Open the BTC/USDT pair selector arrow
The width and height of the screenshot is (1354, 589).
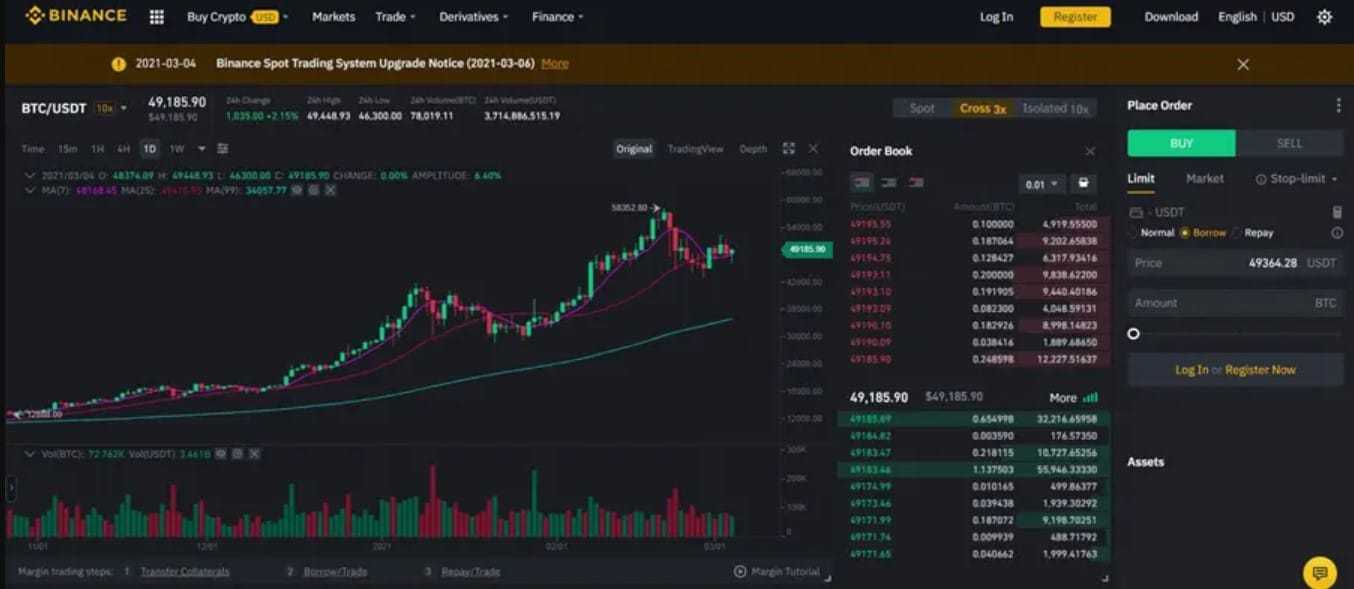click(124, 108)
